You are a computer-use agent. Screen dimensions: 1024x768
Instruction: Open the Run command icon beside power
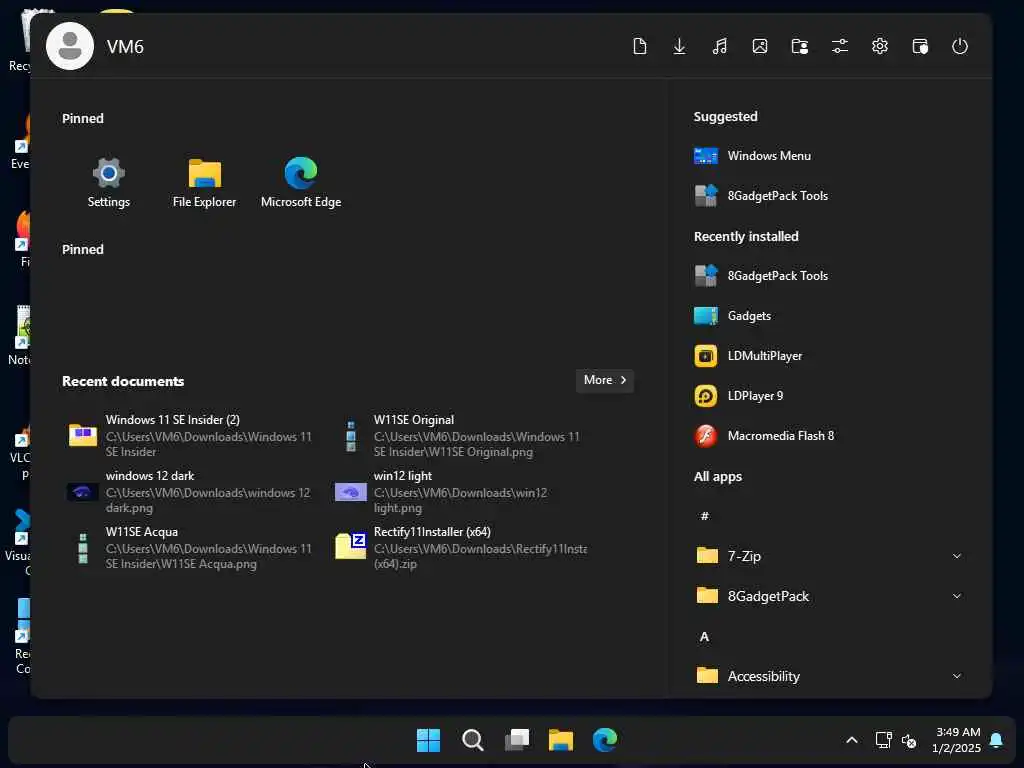click(x=920, y=46)
